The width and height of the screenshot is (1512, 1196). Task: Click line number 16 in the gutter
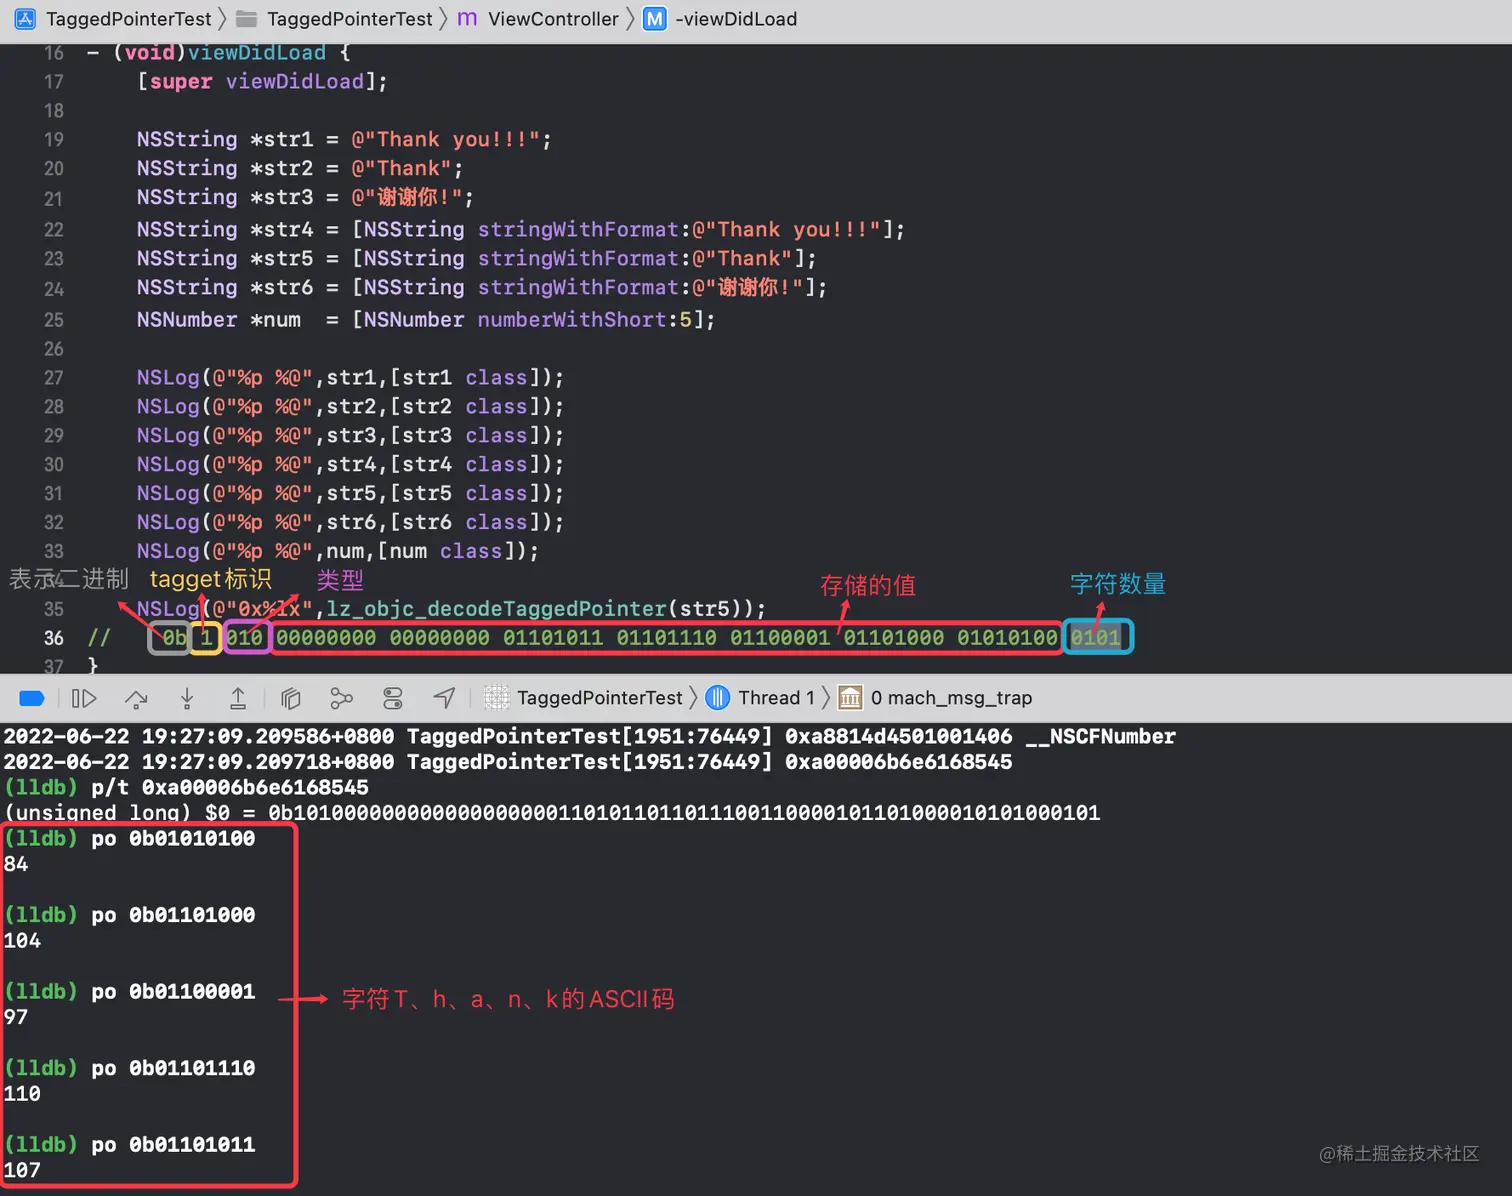tap(54, 53)
